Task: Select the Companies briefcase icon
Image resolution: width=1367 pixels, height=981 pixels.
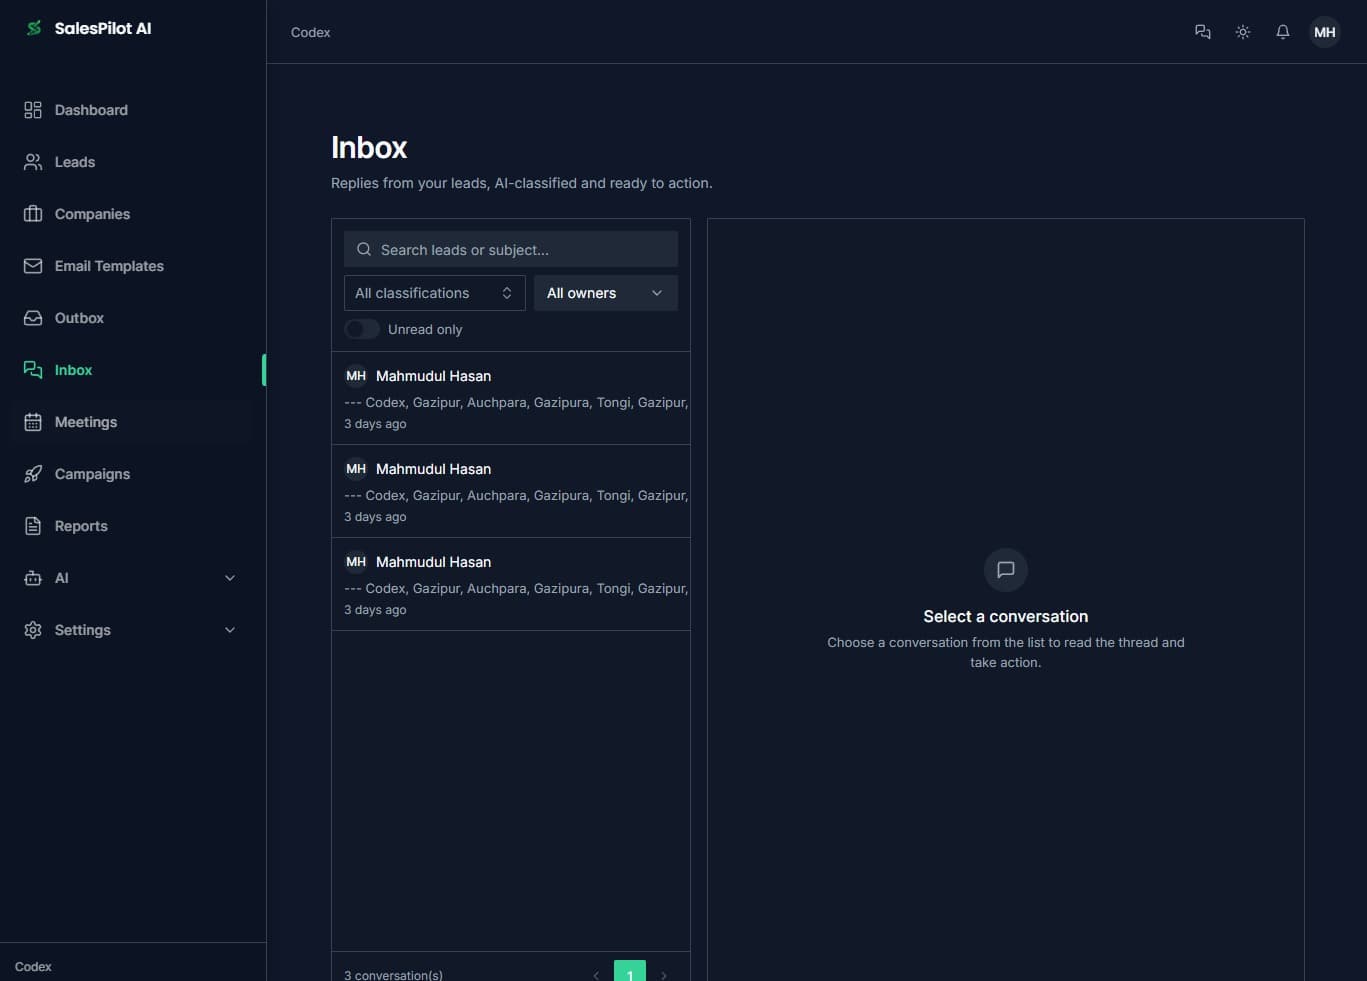Action: click(x=33, y=214)
